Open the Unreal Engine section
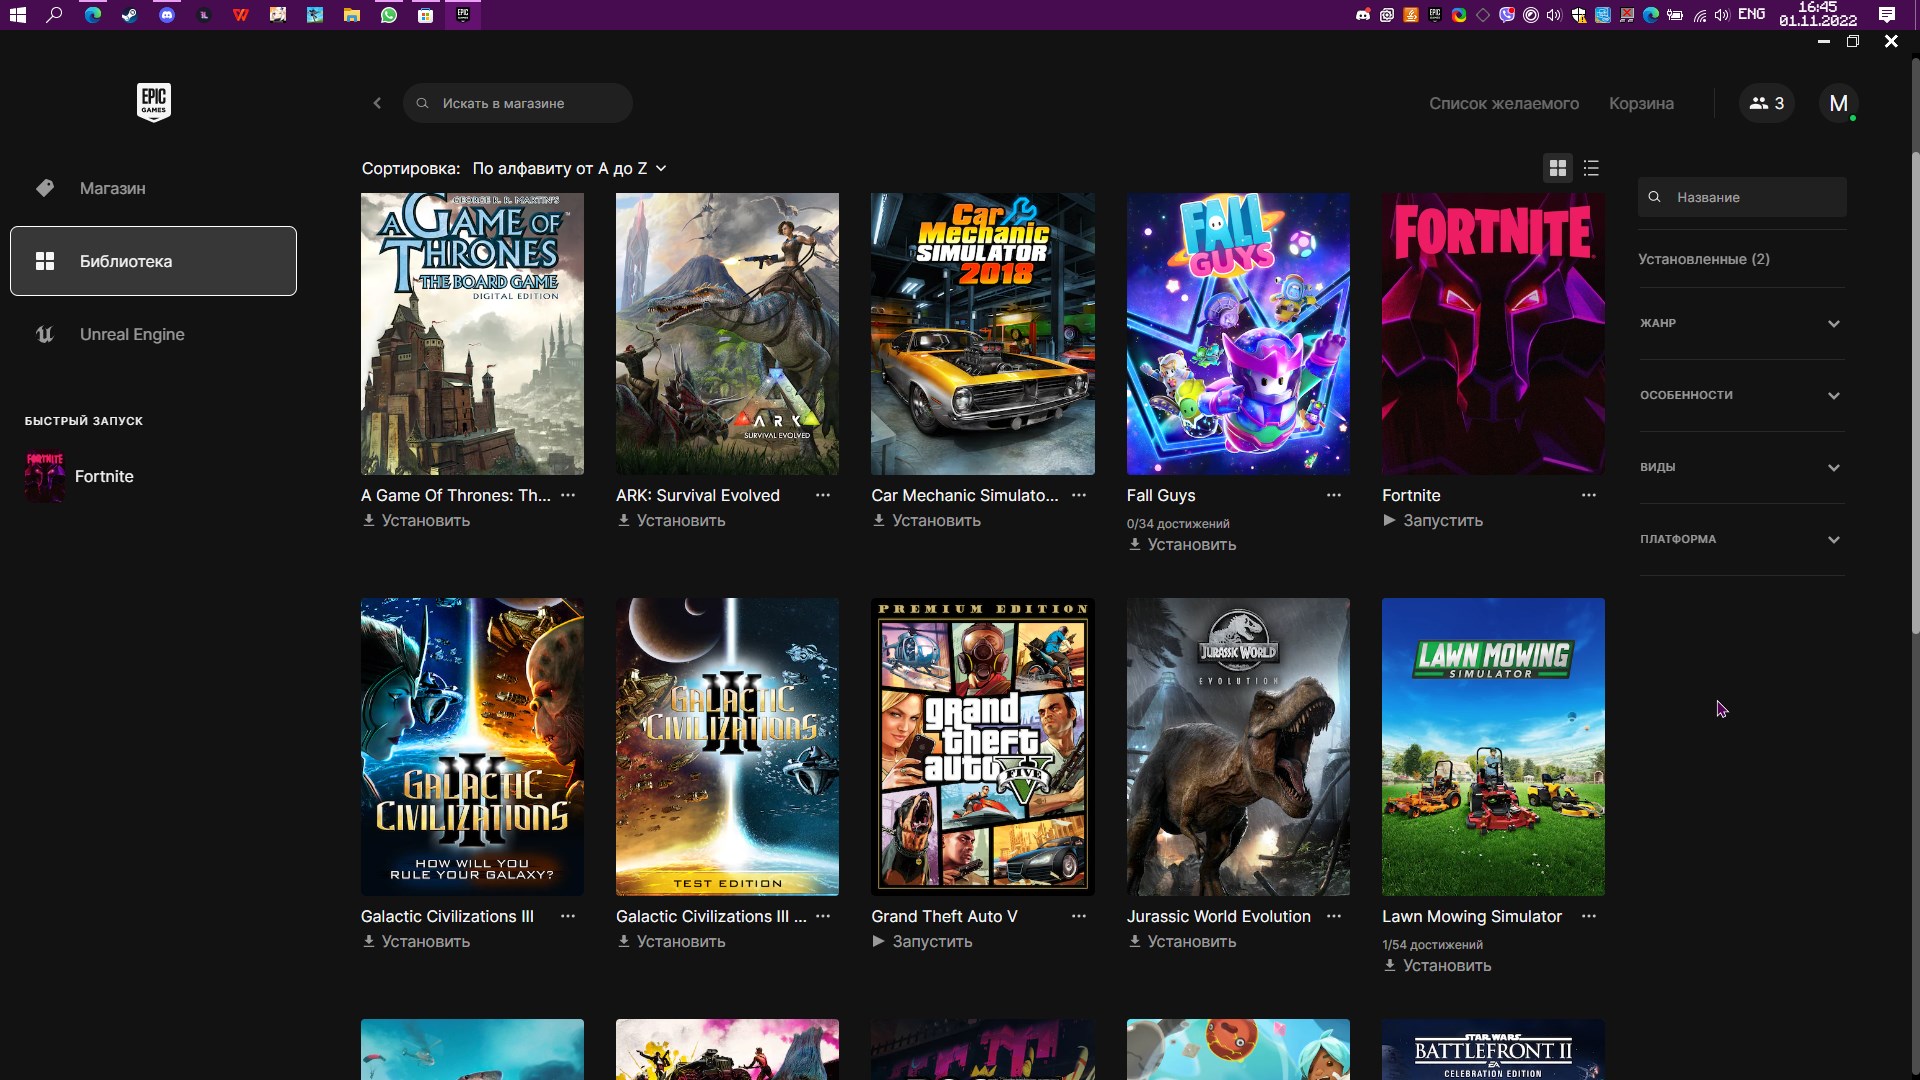 [153, 334]
